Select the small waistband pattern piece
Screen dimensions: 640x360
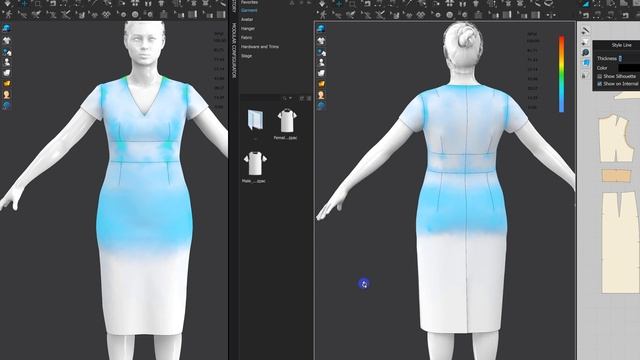tap(616, 176)
